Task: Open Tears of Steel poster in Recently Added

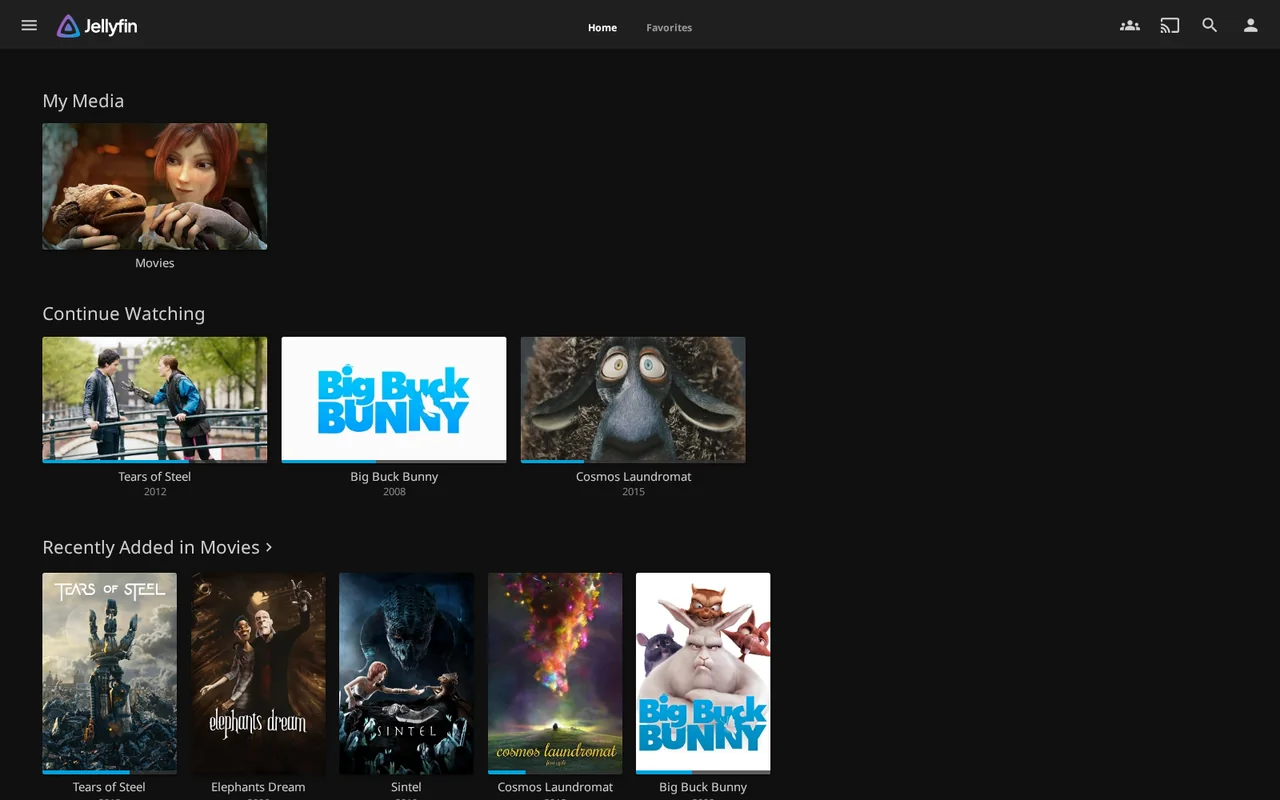Action: click(x=110, y=673)
